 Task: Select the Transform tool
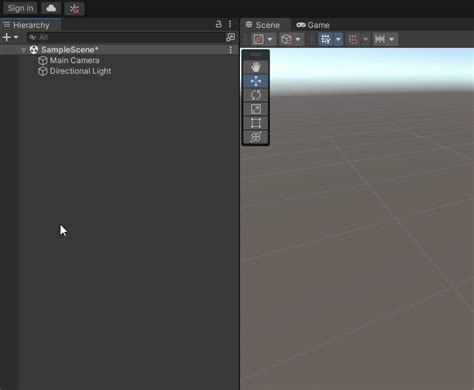(256, 137)
